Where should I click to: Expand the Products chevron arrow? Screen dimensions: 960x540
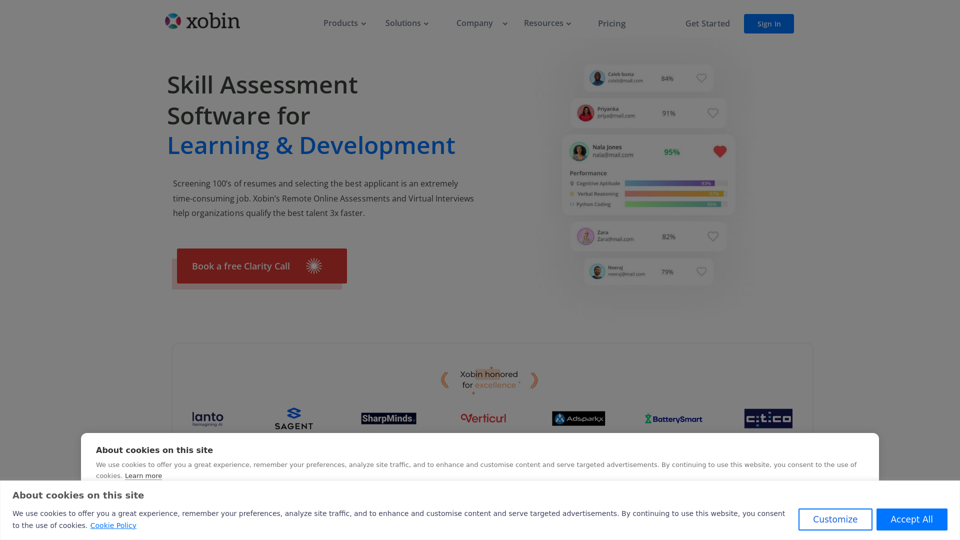pos(364,24)
